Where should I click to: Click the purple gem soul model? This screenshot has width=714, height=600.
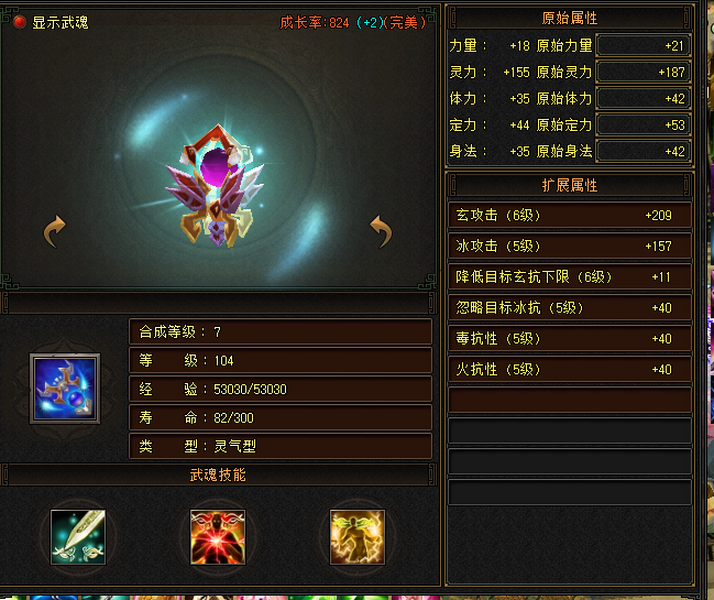[217, 186]
